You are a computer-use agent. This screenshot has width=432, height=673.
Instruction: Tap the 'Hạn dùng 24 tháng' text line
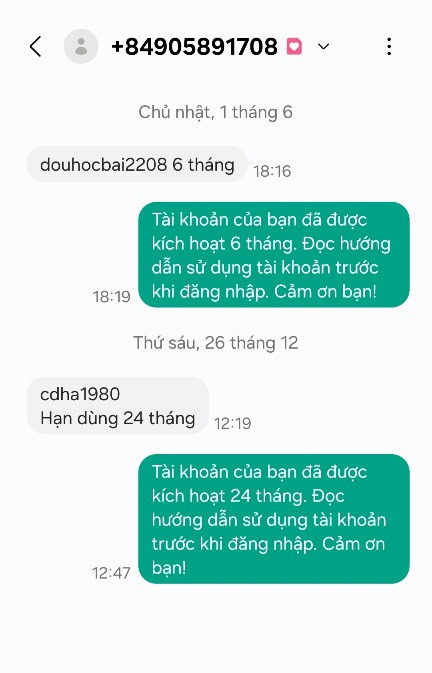(118, 418)
